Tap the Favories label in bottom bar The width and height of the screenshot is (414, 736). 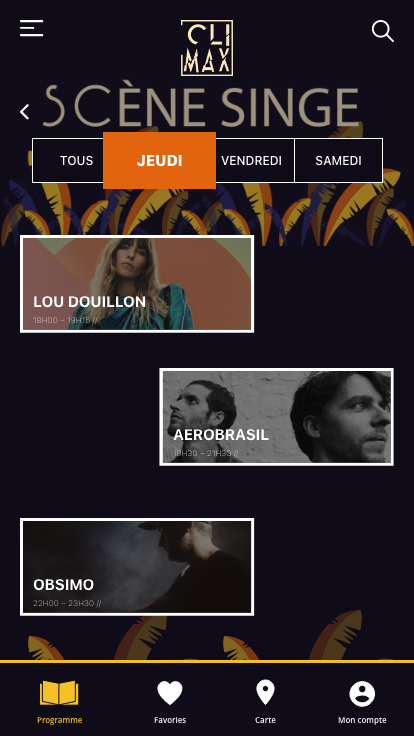170,720
